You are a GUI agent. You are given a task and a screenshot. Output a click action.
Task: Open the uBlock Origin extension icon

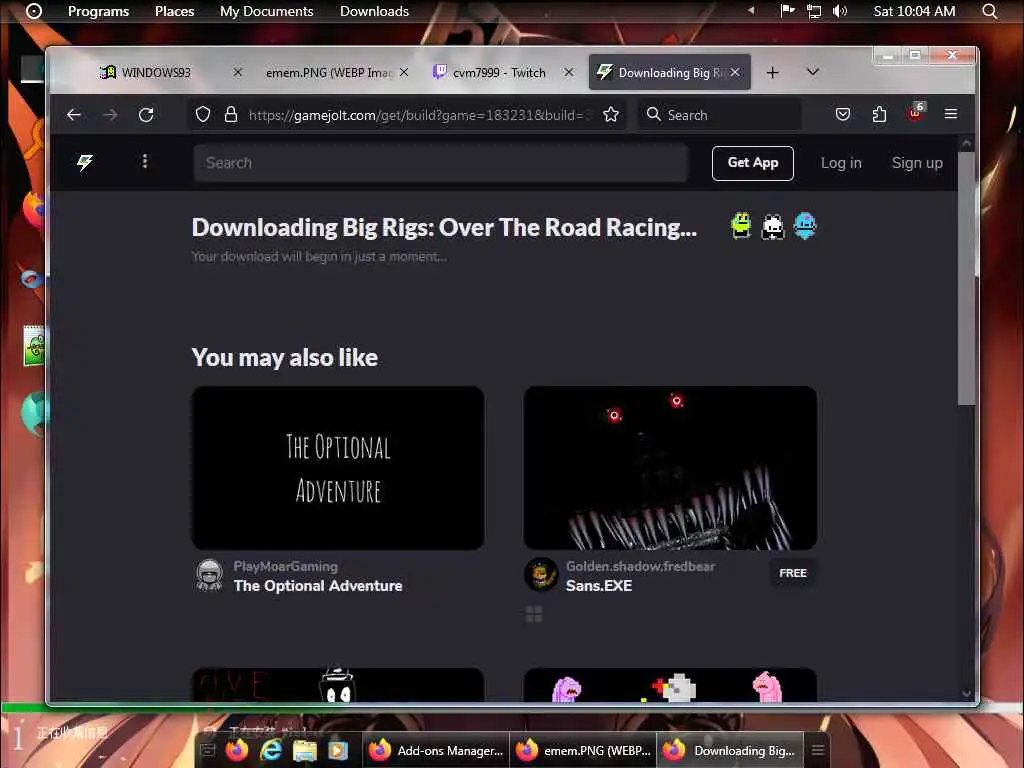click(x=916, y=112)
